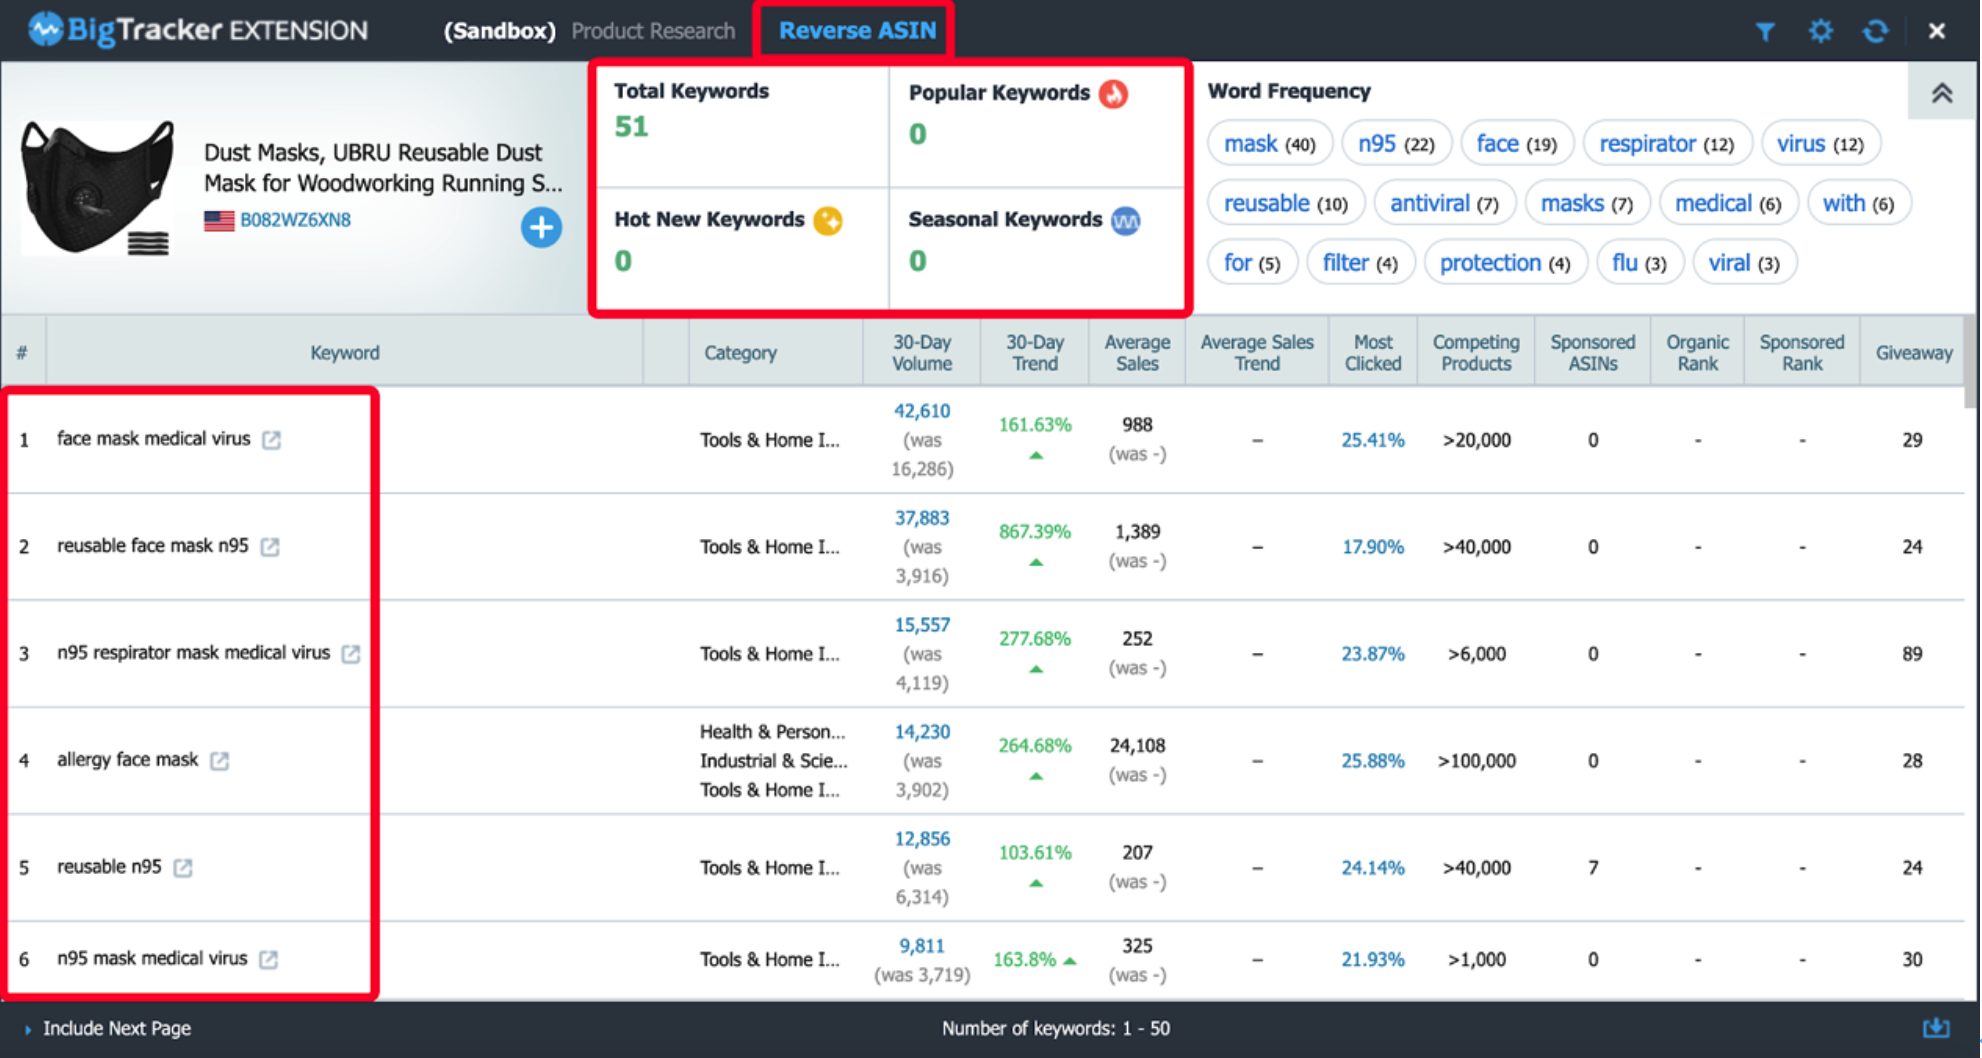1982x1058 pixels.
Task: Sort by the 30-Day Volume column header
Action: (922, 353)
